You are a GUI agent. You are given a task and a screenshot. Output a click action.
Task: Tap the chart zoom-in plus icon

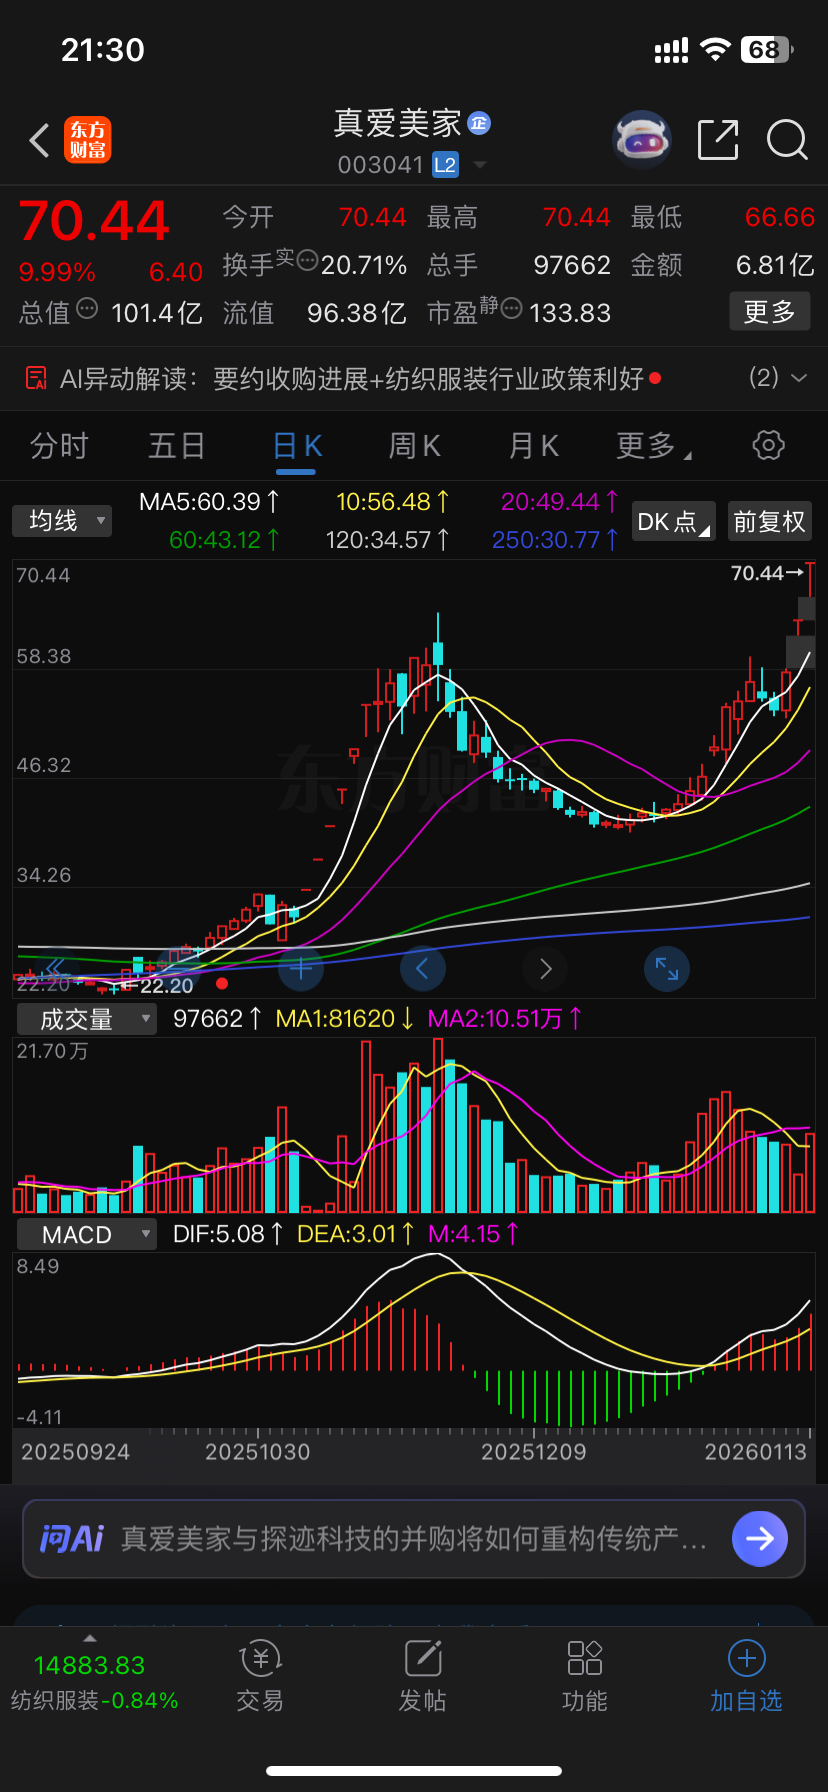[x=301, y=967]
